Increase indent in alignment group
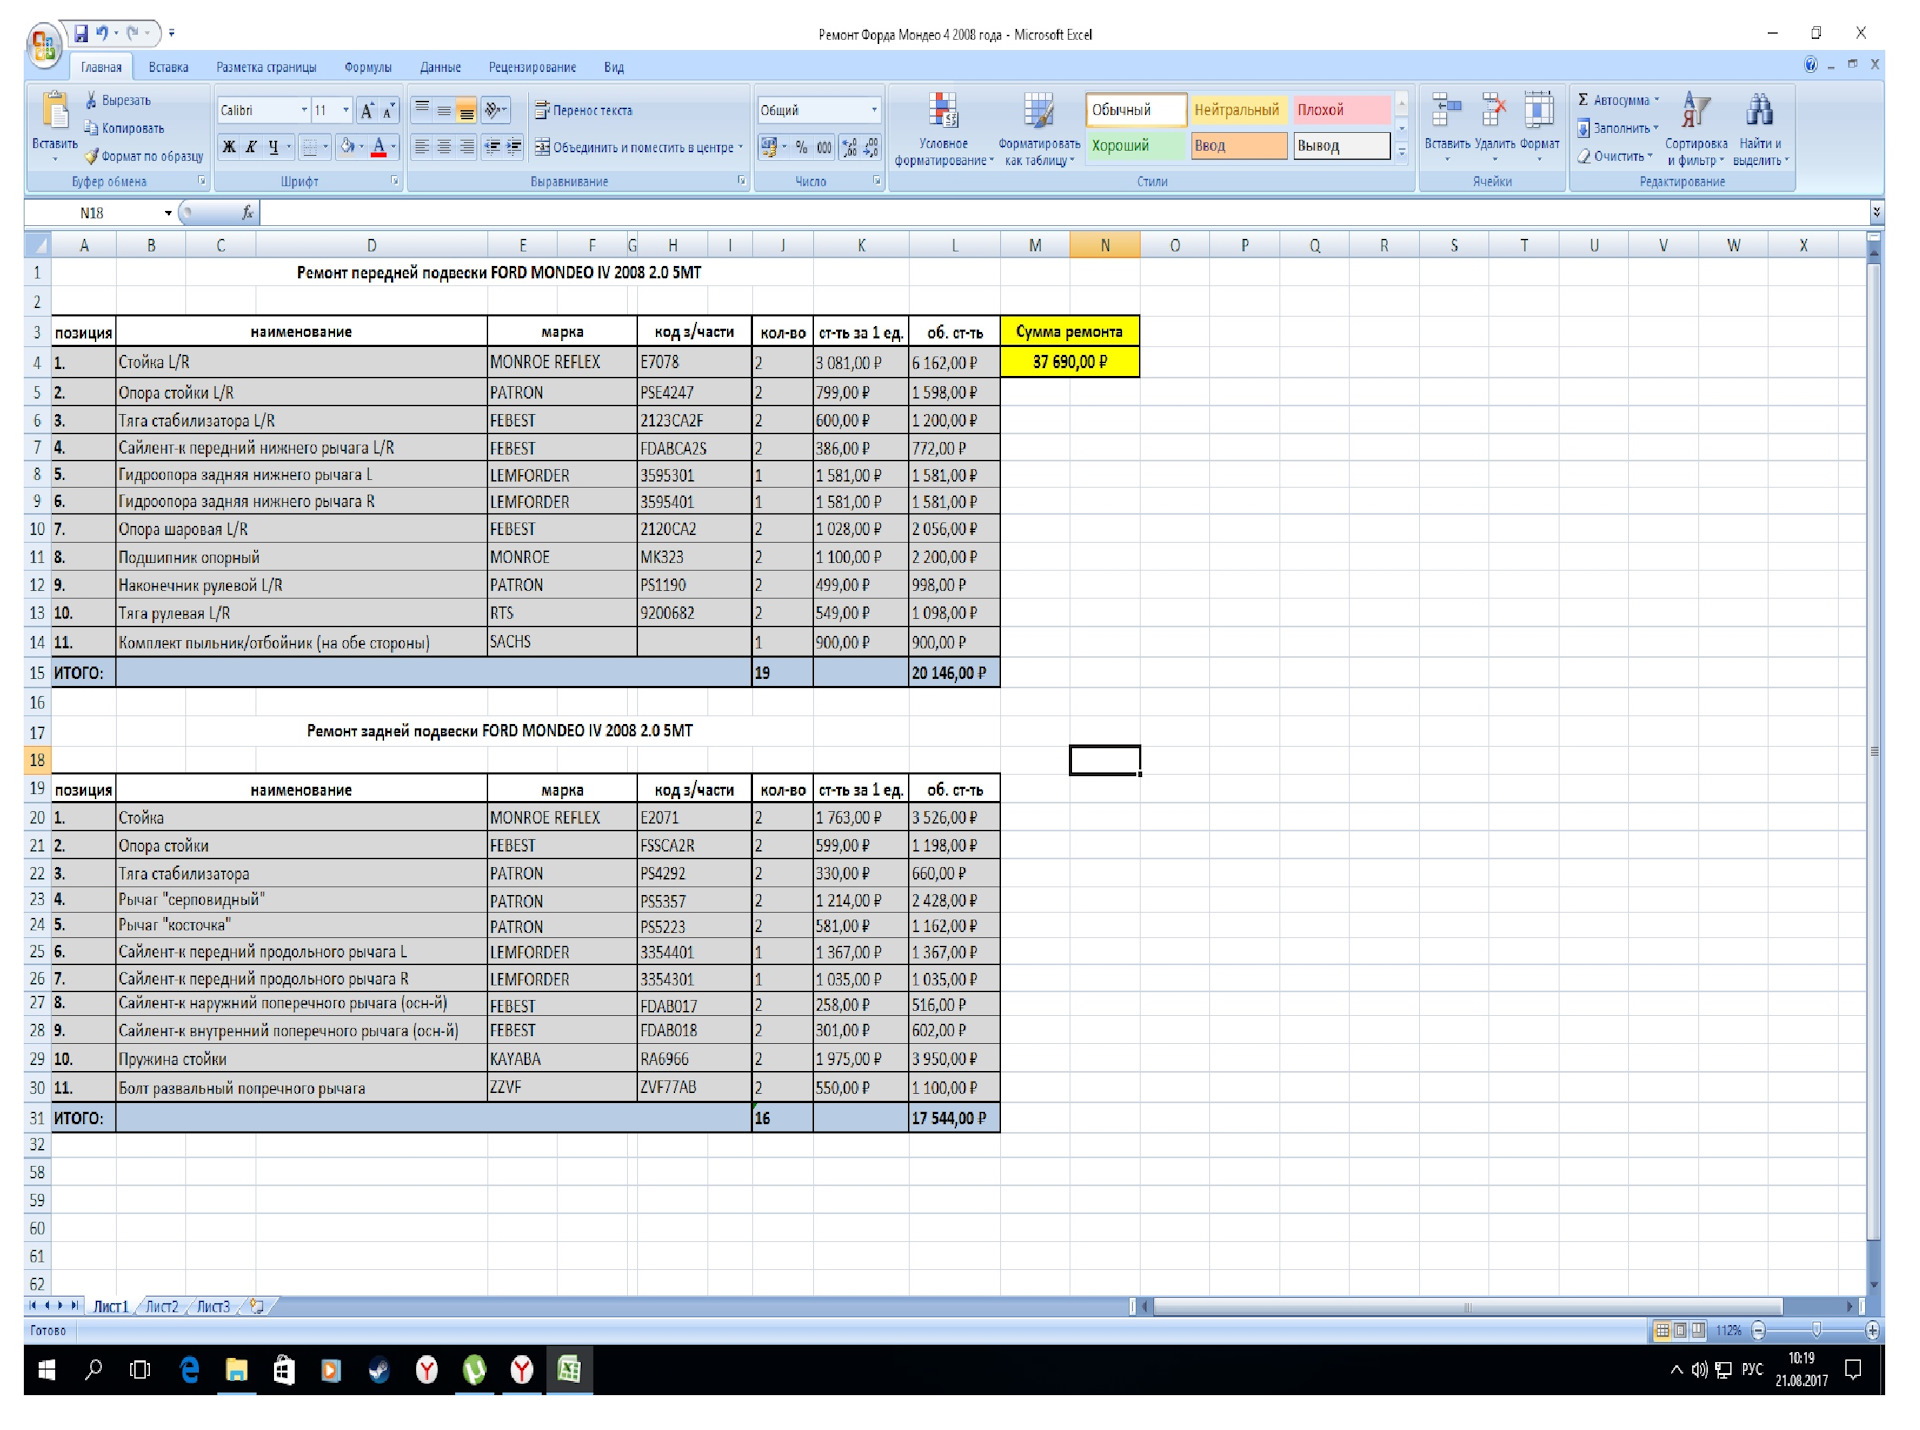This screenshot has width=1920, height=1430. click(x=513, y=147)
